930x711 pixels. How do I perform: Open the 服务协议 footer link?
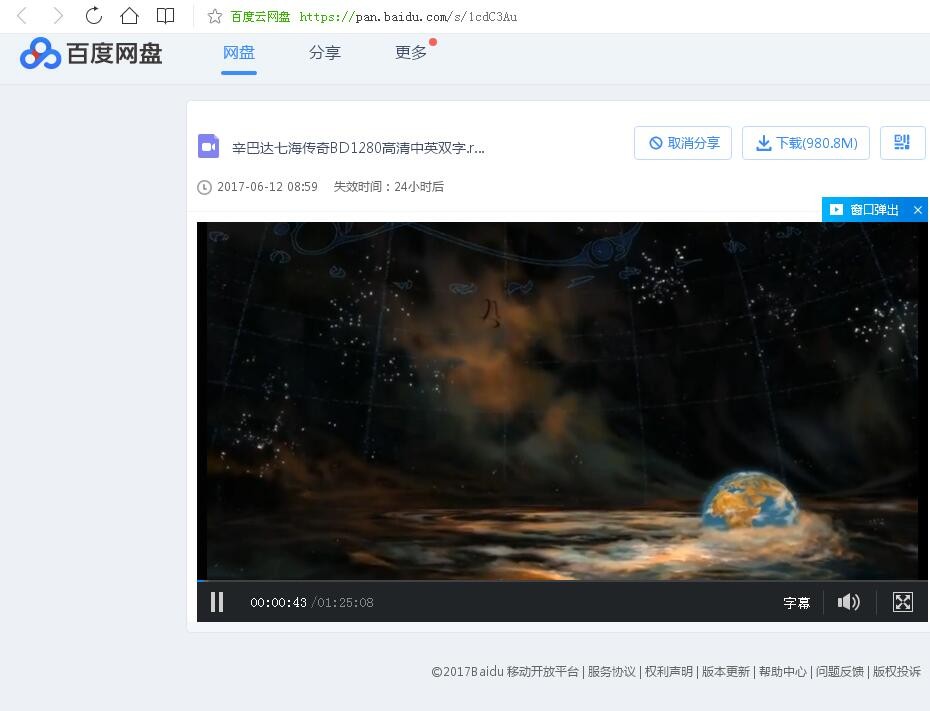click(x=611, y=672)
